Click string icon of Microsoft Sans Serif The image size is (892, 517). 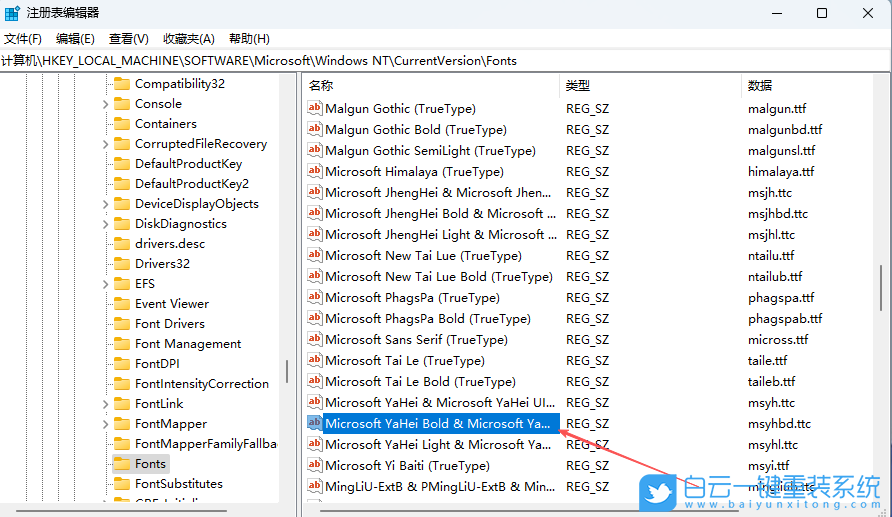coord(315,340)
